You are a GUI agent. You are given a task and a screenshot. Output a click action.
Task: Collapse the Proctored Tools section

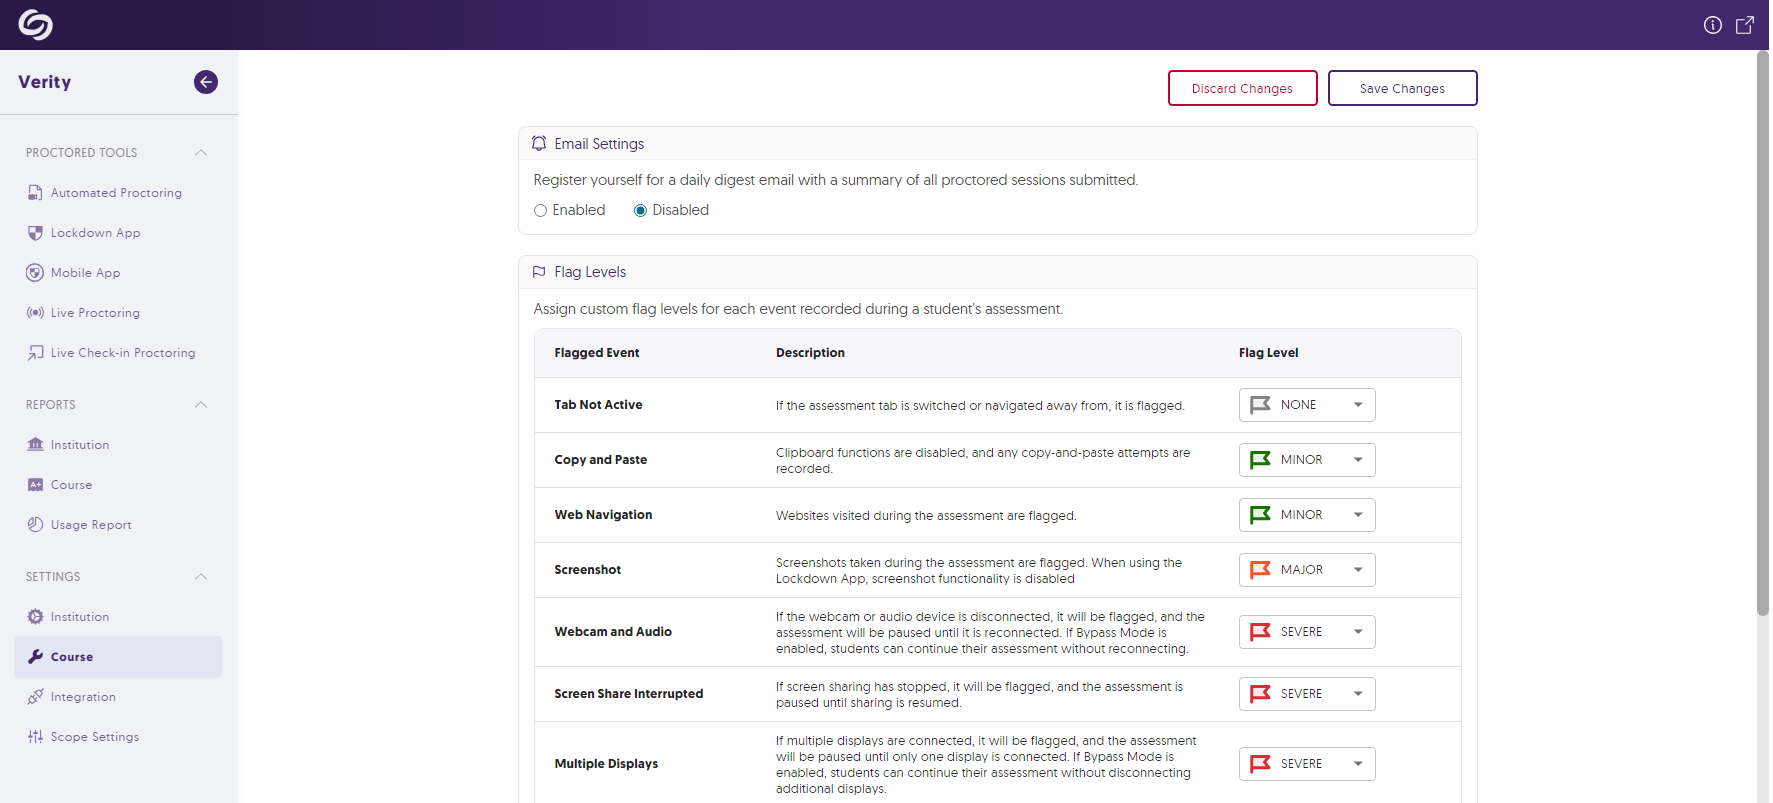(x=201, y=153)
